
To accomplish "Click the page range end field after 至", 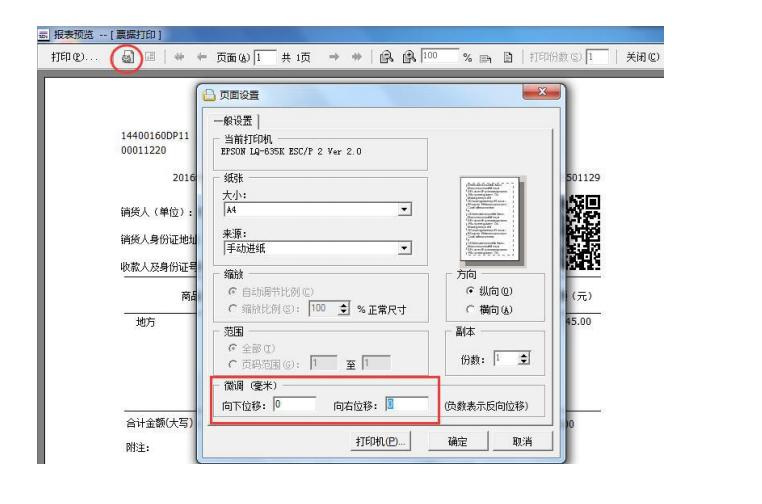I will (376, 363).
